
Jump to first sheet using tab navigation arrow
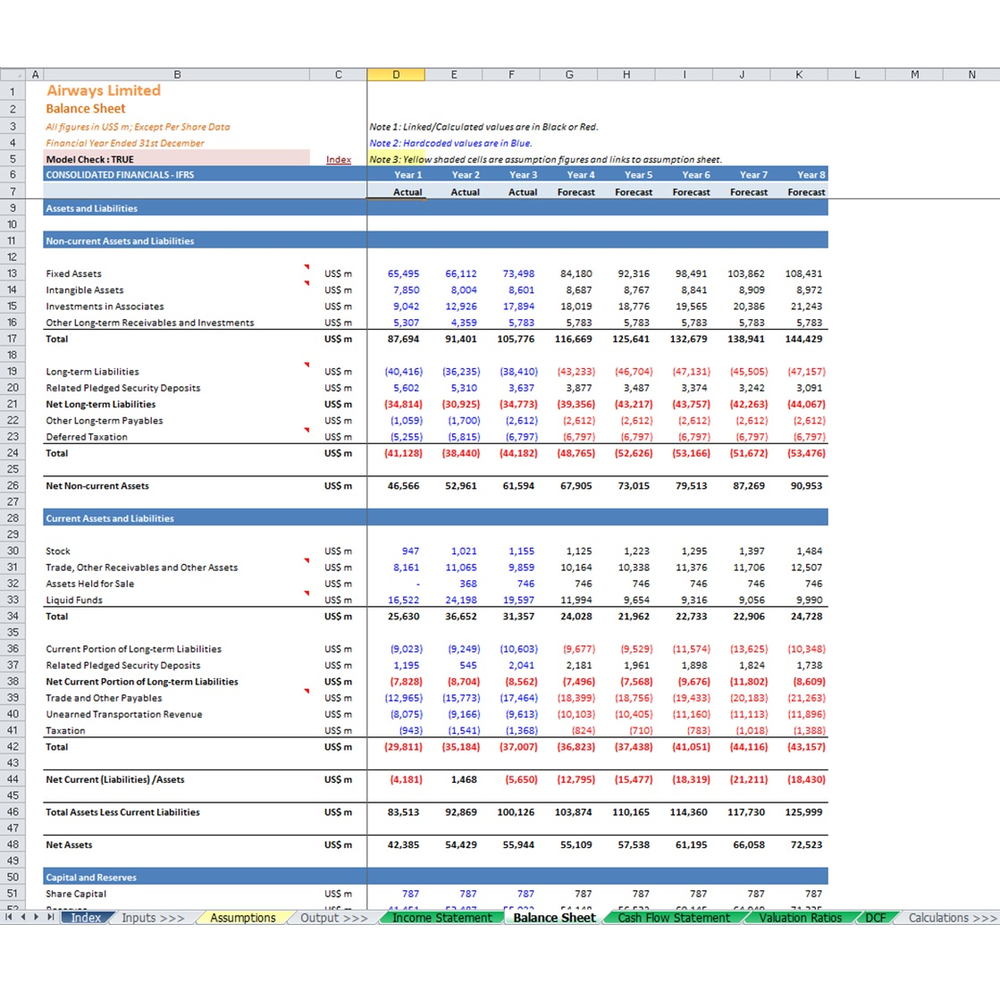tap(8, 917)
